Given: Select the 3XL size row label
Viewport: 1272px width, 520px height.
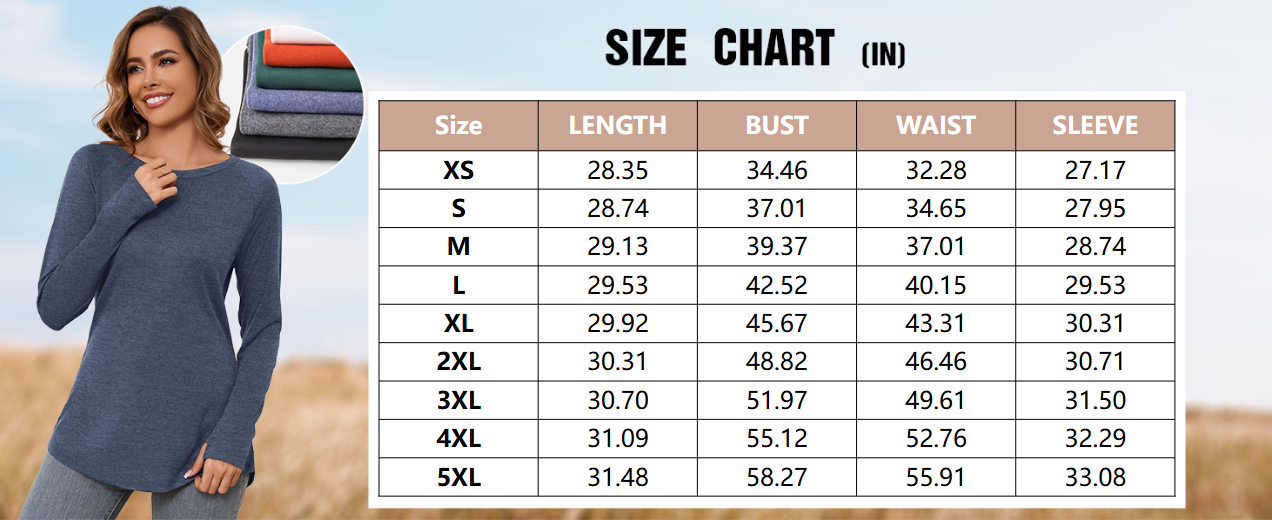Looking at the screenshot, I should 458,401.
